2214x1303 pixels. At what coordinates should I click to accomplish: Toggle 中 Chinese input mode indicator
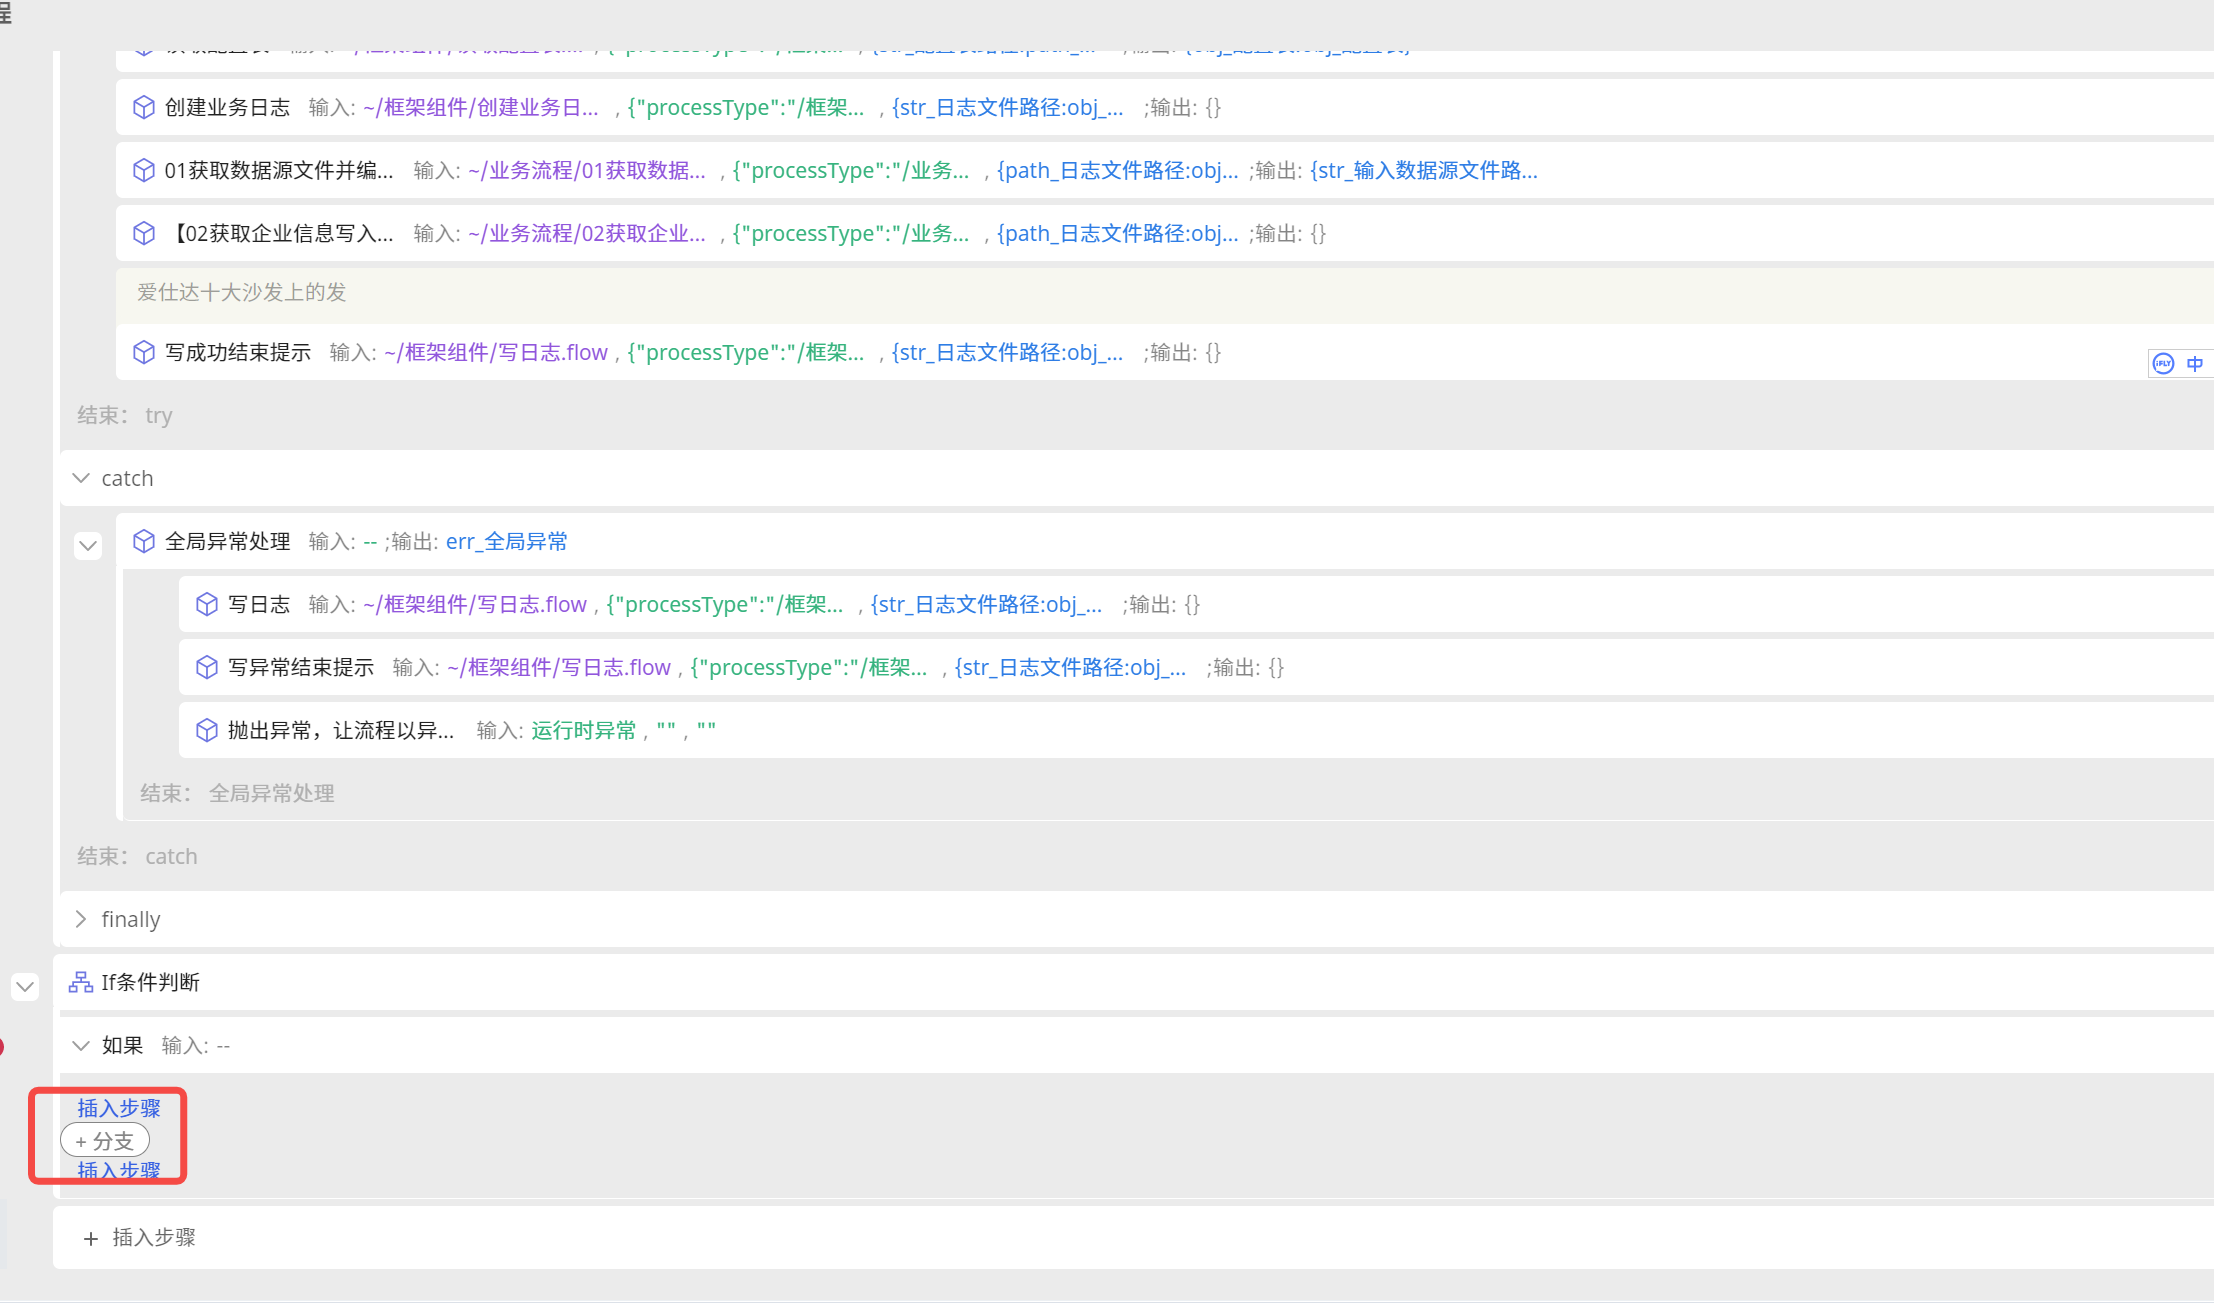pyautogui.click(x=2195, y=364)
